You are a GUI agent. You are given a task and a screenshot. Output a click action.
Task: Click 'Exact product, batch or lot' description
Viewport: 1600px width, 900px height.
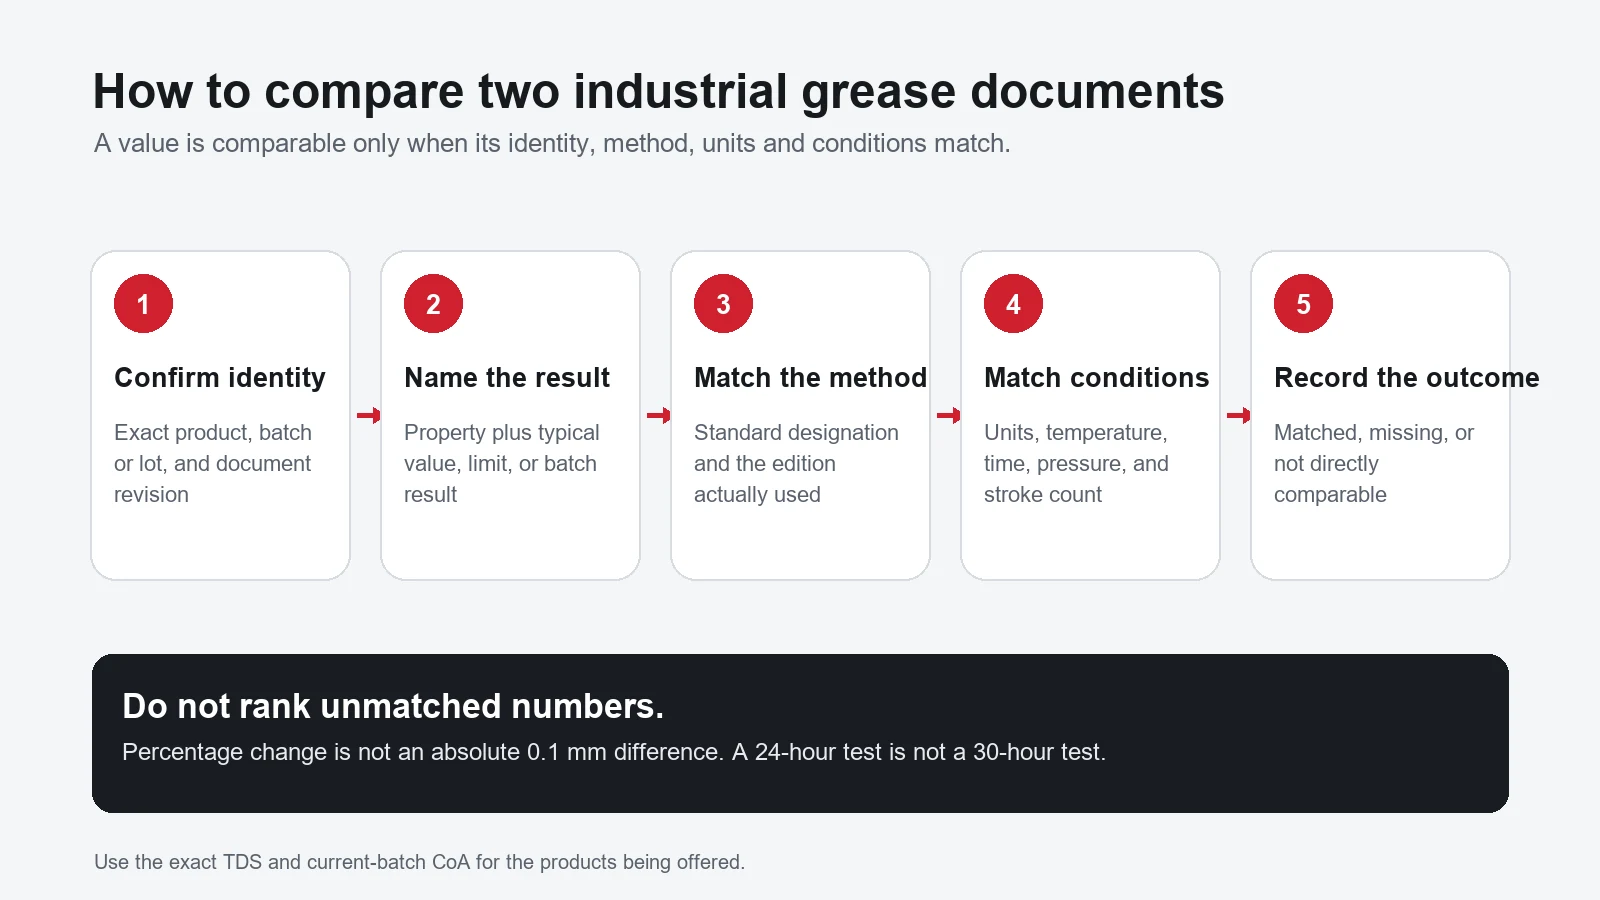[213, 464]
